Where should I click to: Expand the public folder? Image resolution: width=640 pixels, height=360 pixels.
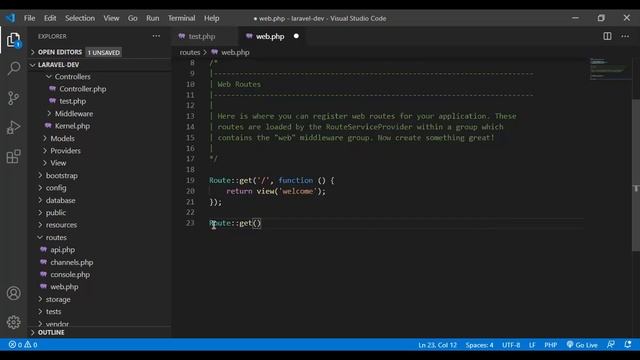(56, 213)
